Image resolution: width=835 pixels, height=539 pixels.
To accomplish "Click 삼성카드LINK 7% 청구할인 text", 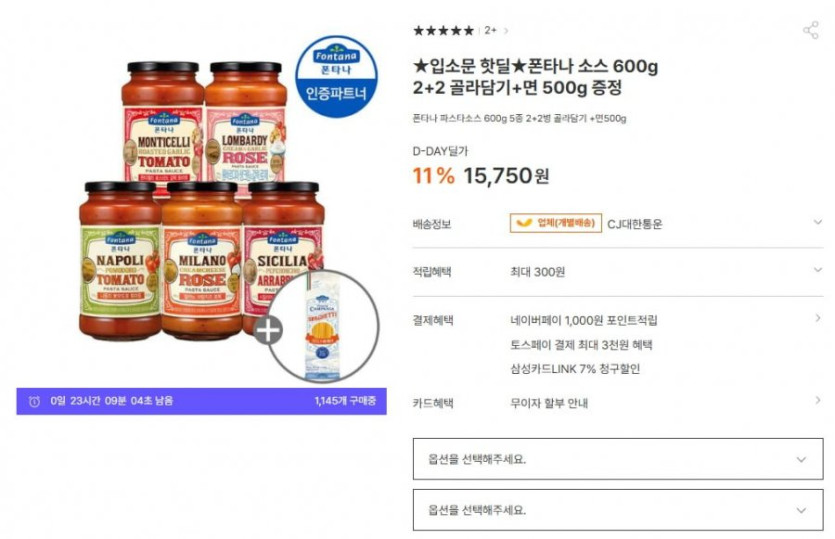I will (575, 369).
